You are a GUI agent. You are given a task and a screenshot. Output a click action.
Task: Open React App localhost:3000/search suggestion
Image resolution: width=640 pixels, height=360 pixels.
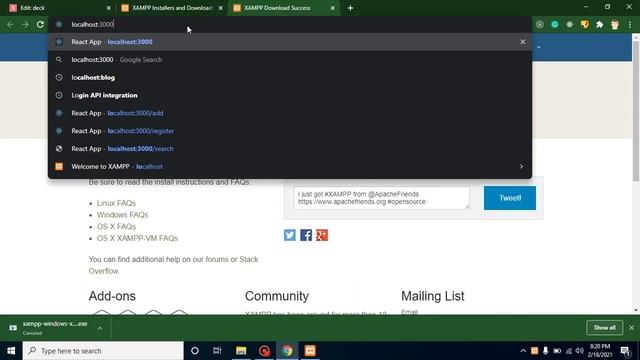(290, 149)
